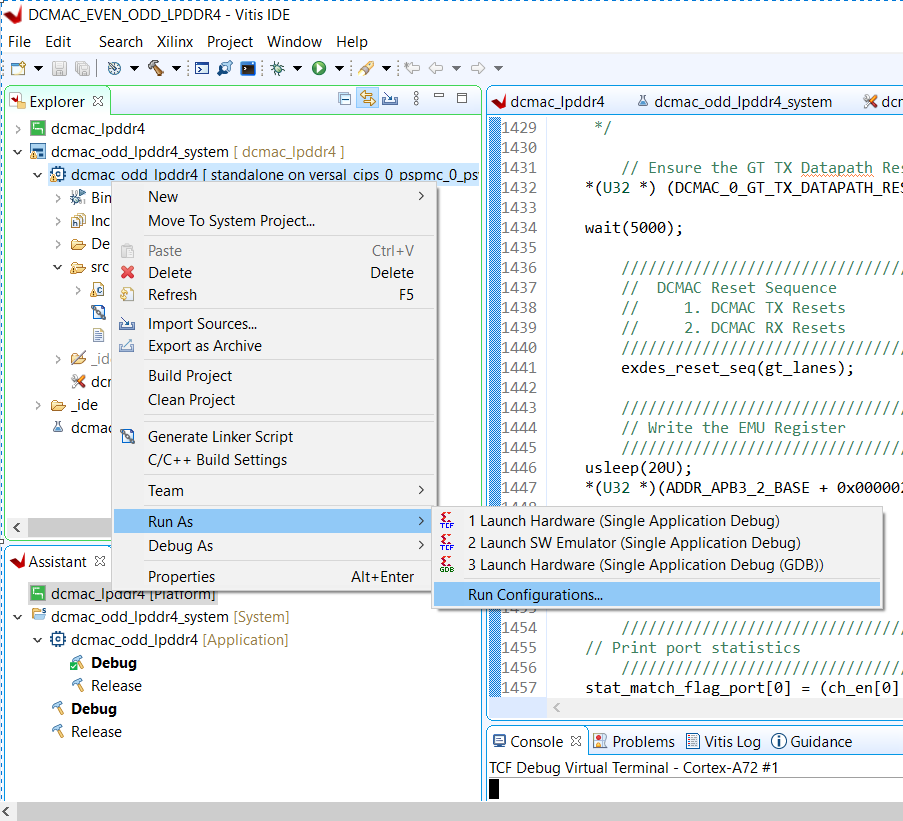
Task: Open the Xilinx menu in menu bar
Action: tap(174, 42)
